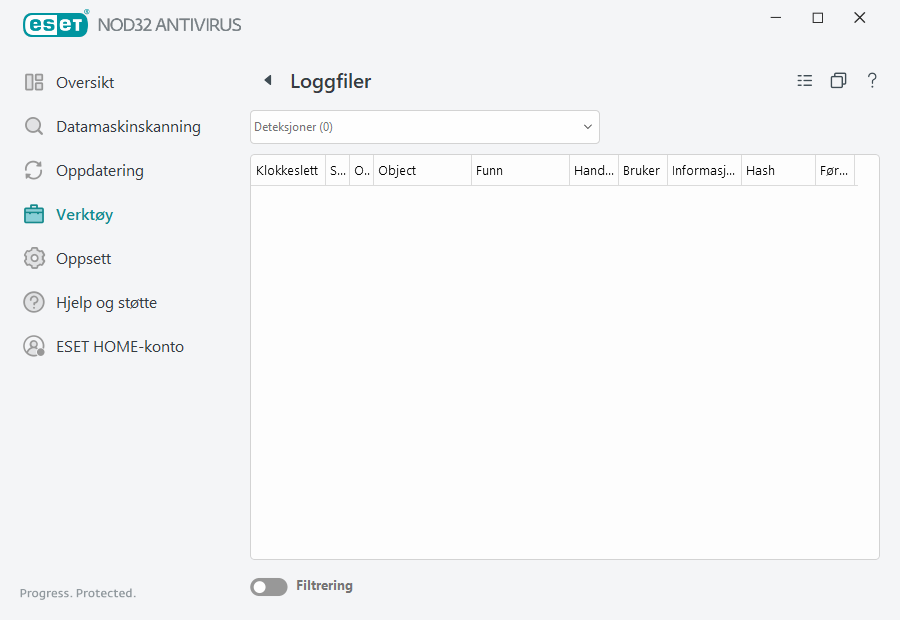Open the ESET HOME-konto account icon
900x620 pixels.
coord(33,346)
